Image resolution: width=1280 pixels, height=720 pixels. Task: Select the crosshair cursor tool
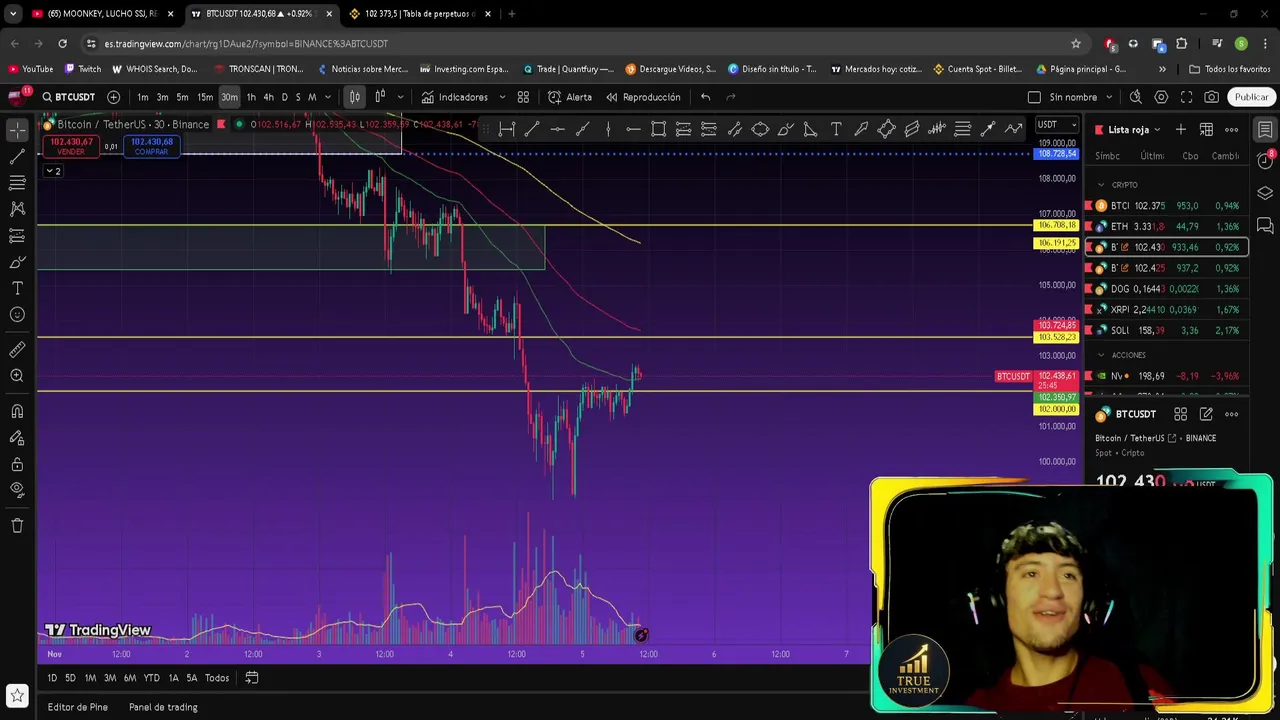[17, 131]
